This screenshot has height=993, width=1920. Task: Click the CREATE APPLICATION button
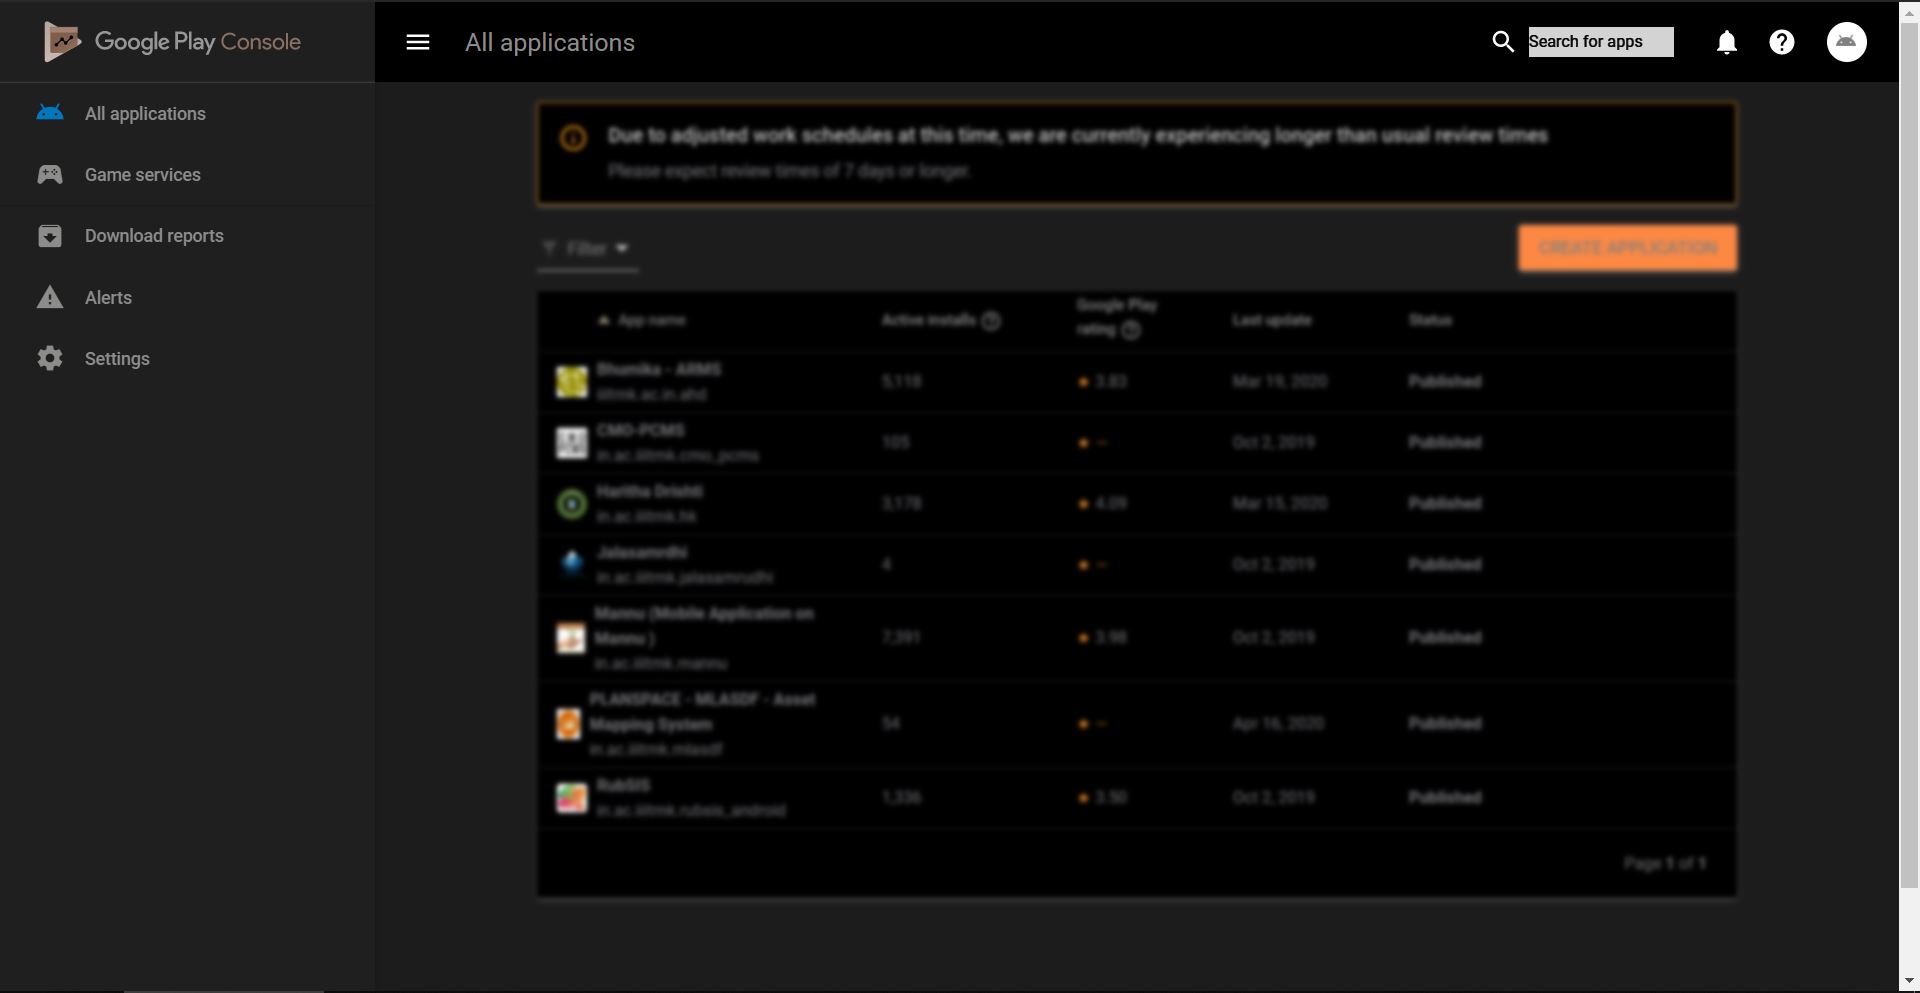1627,247
